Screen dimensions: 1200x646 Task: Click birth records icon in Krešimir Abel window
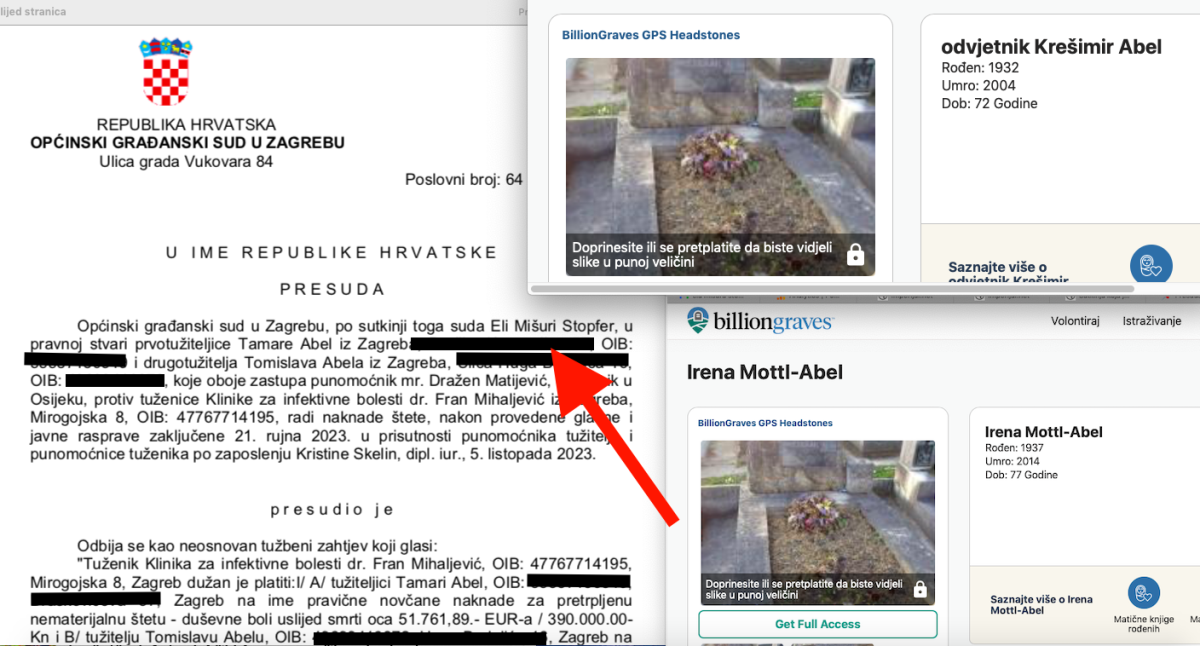coord(1151,267)
